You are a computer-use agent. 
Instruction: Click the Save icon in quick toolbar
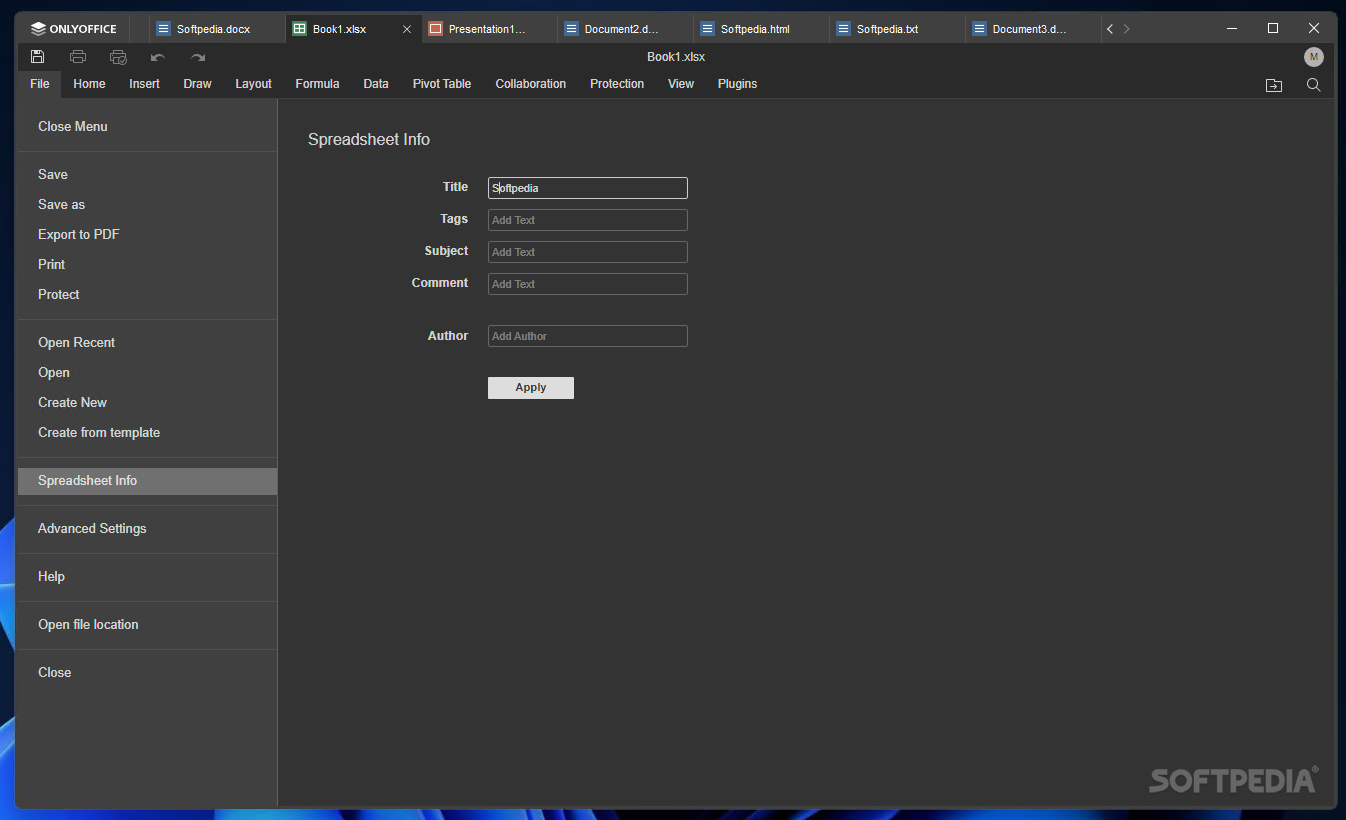pyautogui.click(x=38, y=57)
